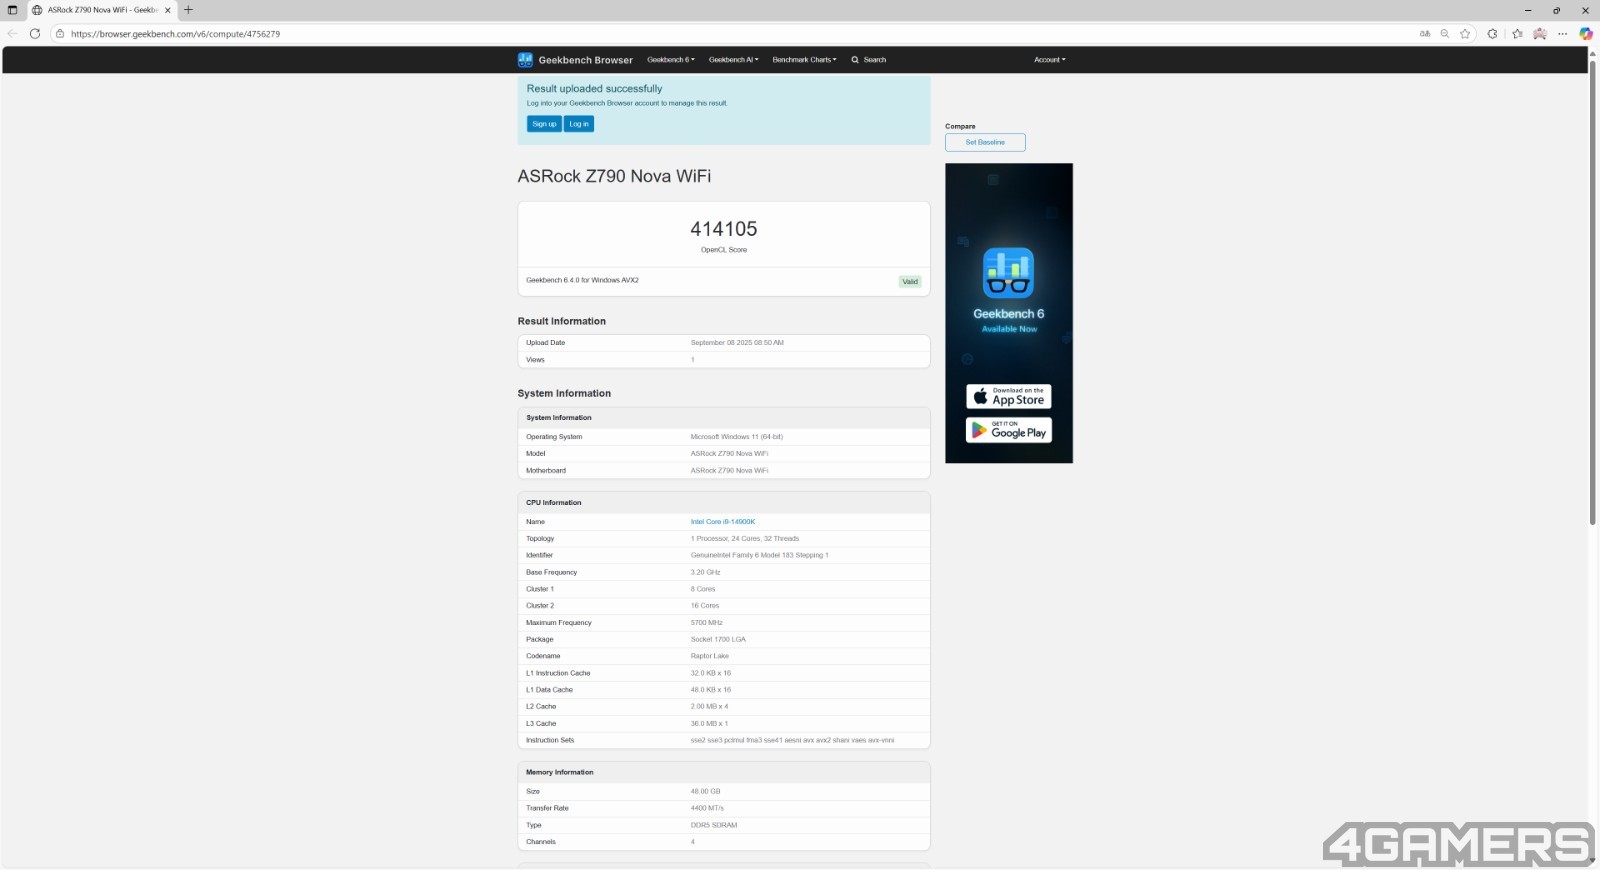Reload the current page
The height and width of the screenshot is (870, 1600).
[x=35, y=34]
